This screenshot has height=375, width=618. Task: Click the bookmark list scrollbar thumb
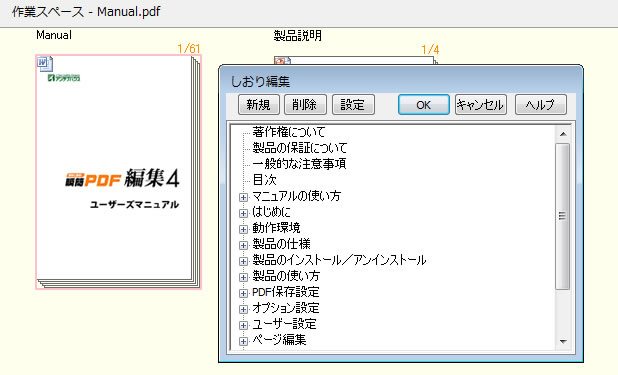[563, 216]
